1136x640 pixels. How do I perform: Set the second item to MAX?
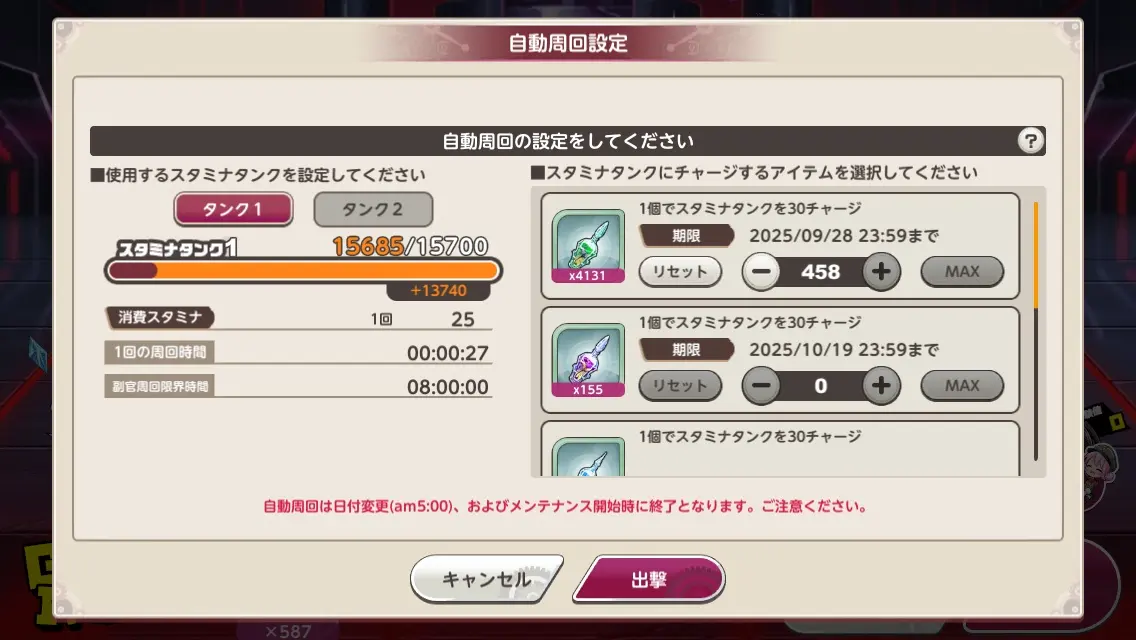tap(961, 386)
